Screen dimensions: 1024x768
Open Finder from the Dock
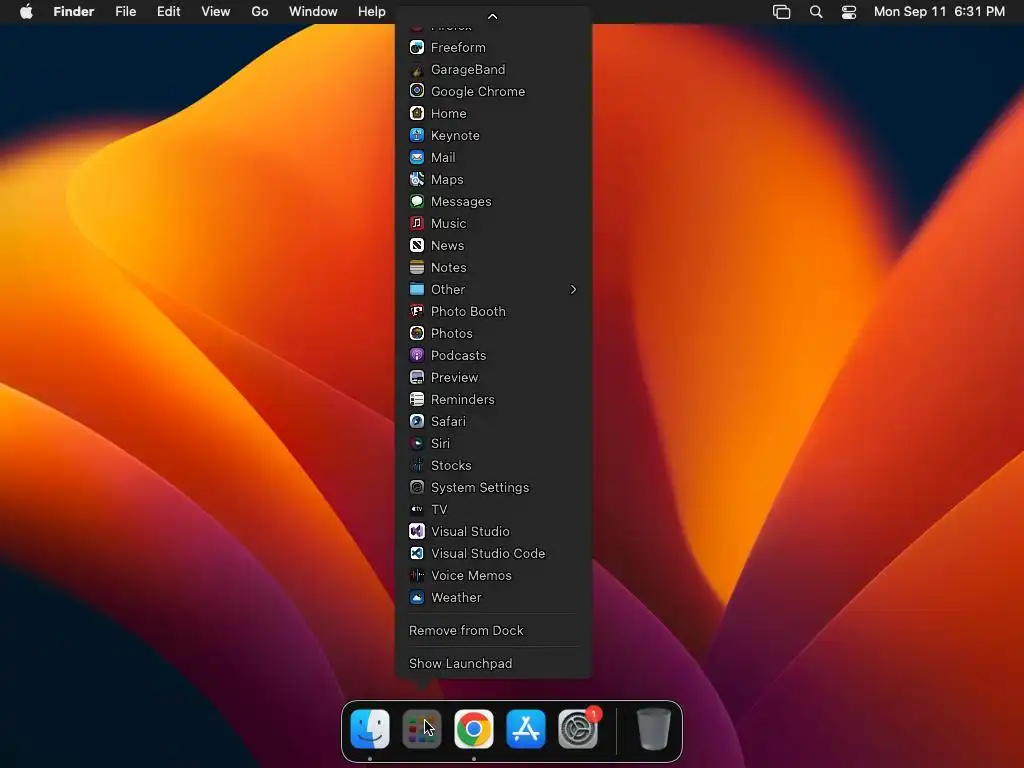(370, 729)
